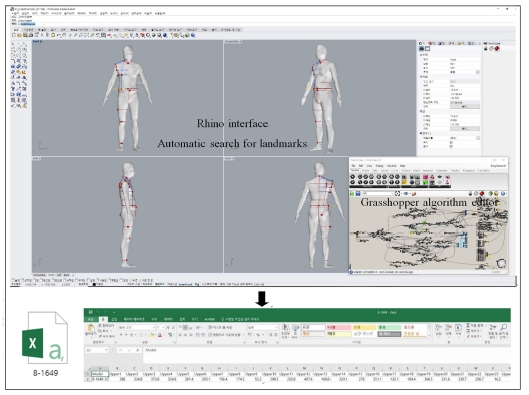Click the camera icon in Rhino properties panel
This screenshot has height=395, width=529.
pyautogui.click(x=421, y=49)
